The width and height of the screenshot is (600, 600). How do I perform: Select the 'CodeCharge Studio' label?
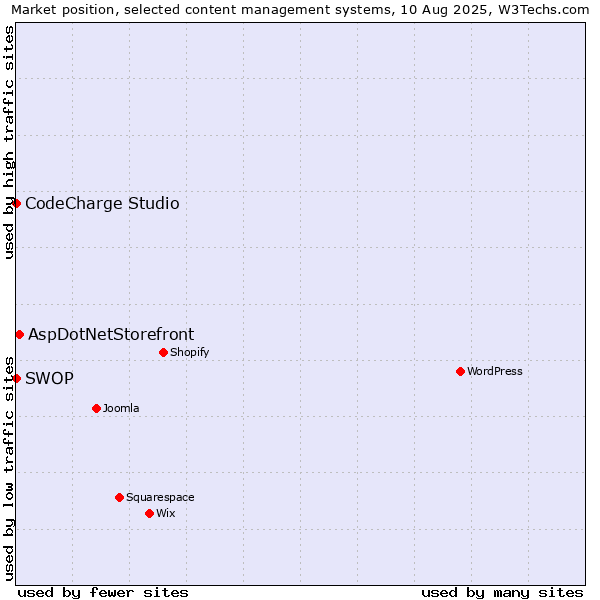pos(102,204)
